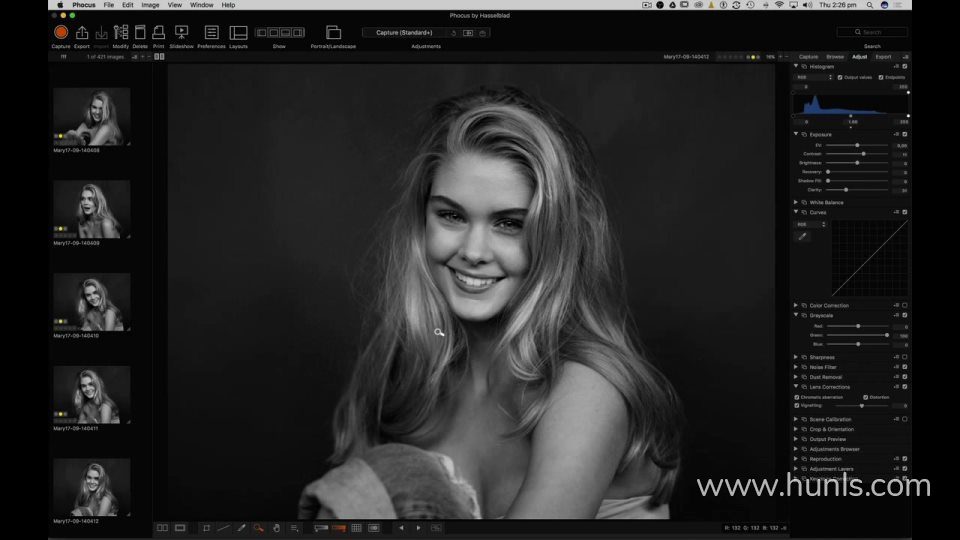Click the Layouts toolbar icon
This screenshot has width=960, height=540.
point(238,32)
